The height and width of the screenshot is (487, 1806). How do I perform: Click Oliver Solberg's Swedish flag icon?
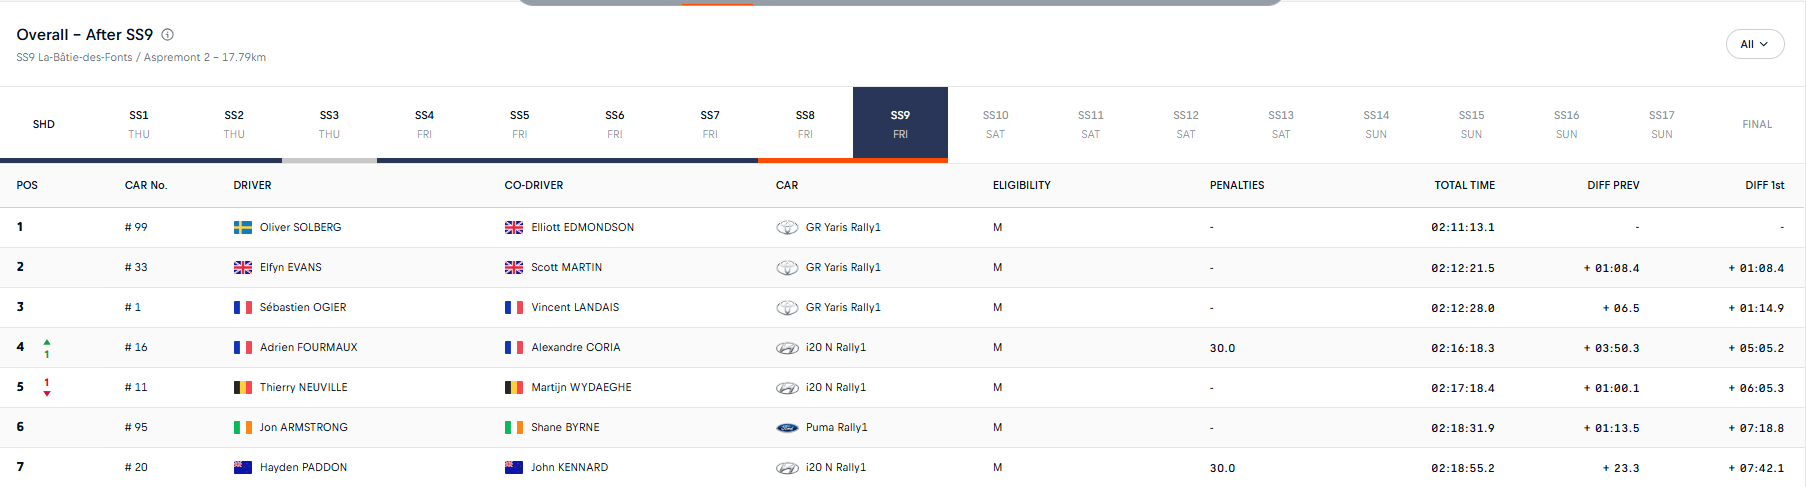click(x=243, y=228)
